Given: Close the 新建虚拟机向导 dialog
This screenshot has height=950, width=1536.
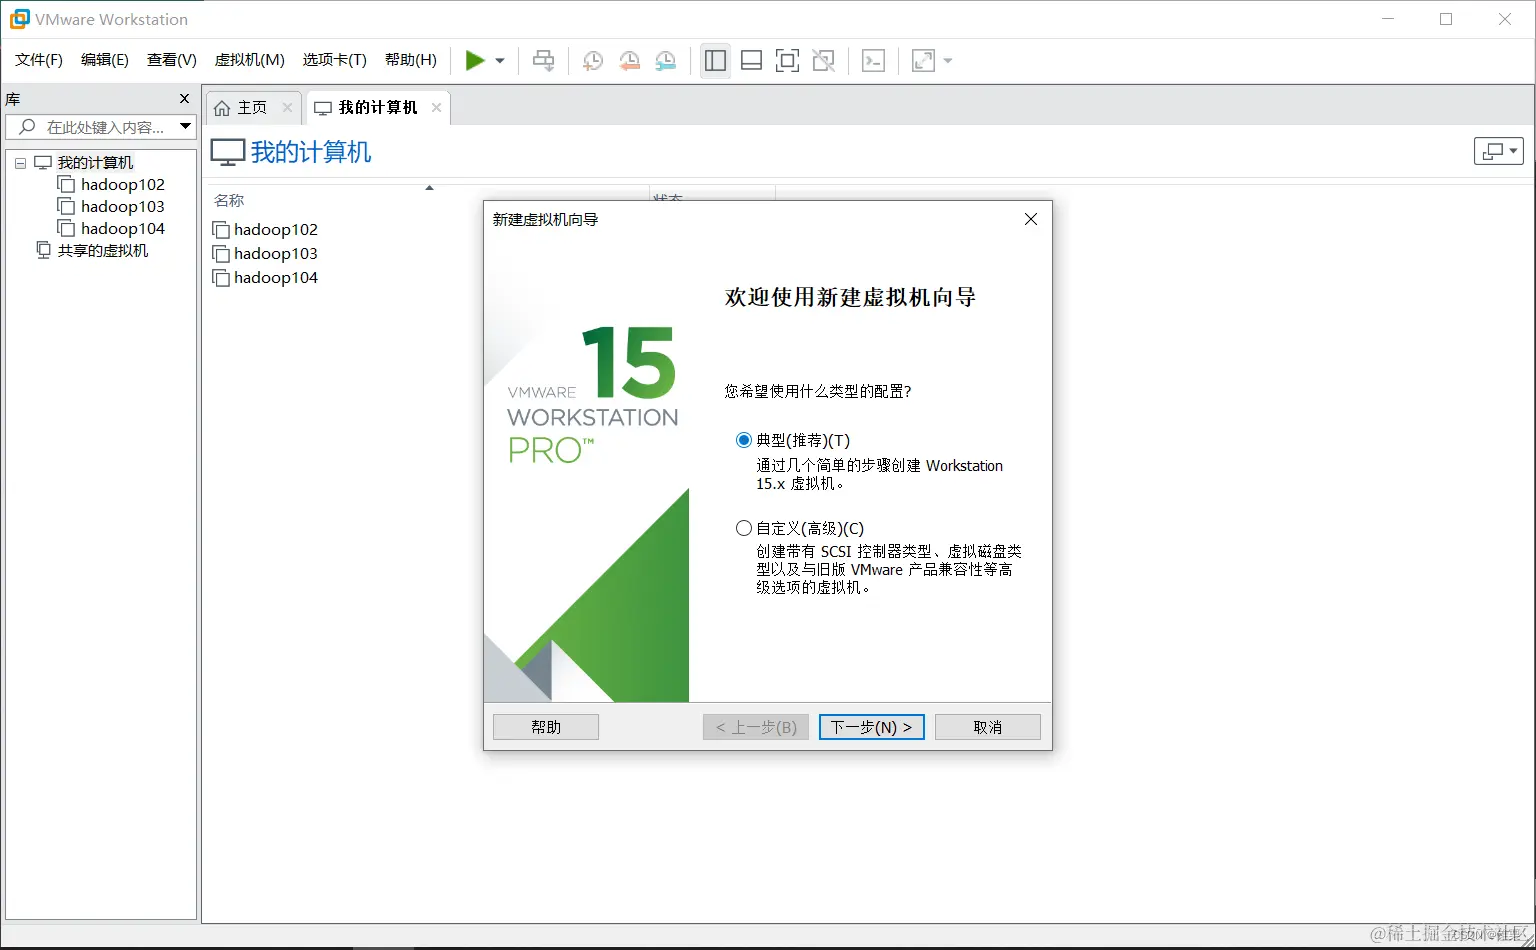Looking at the screenshot, I should pyautogui.click(x=1031, y=219).
